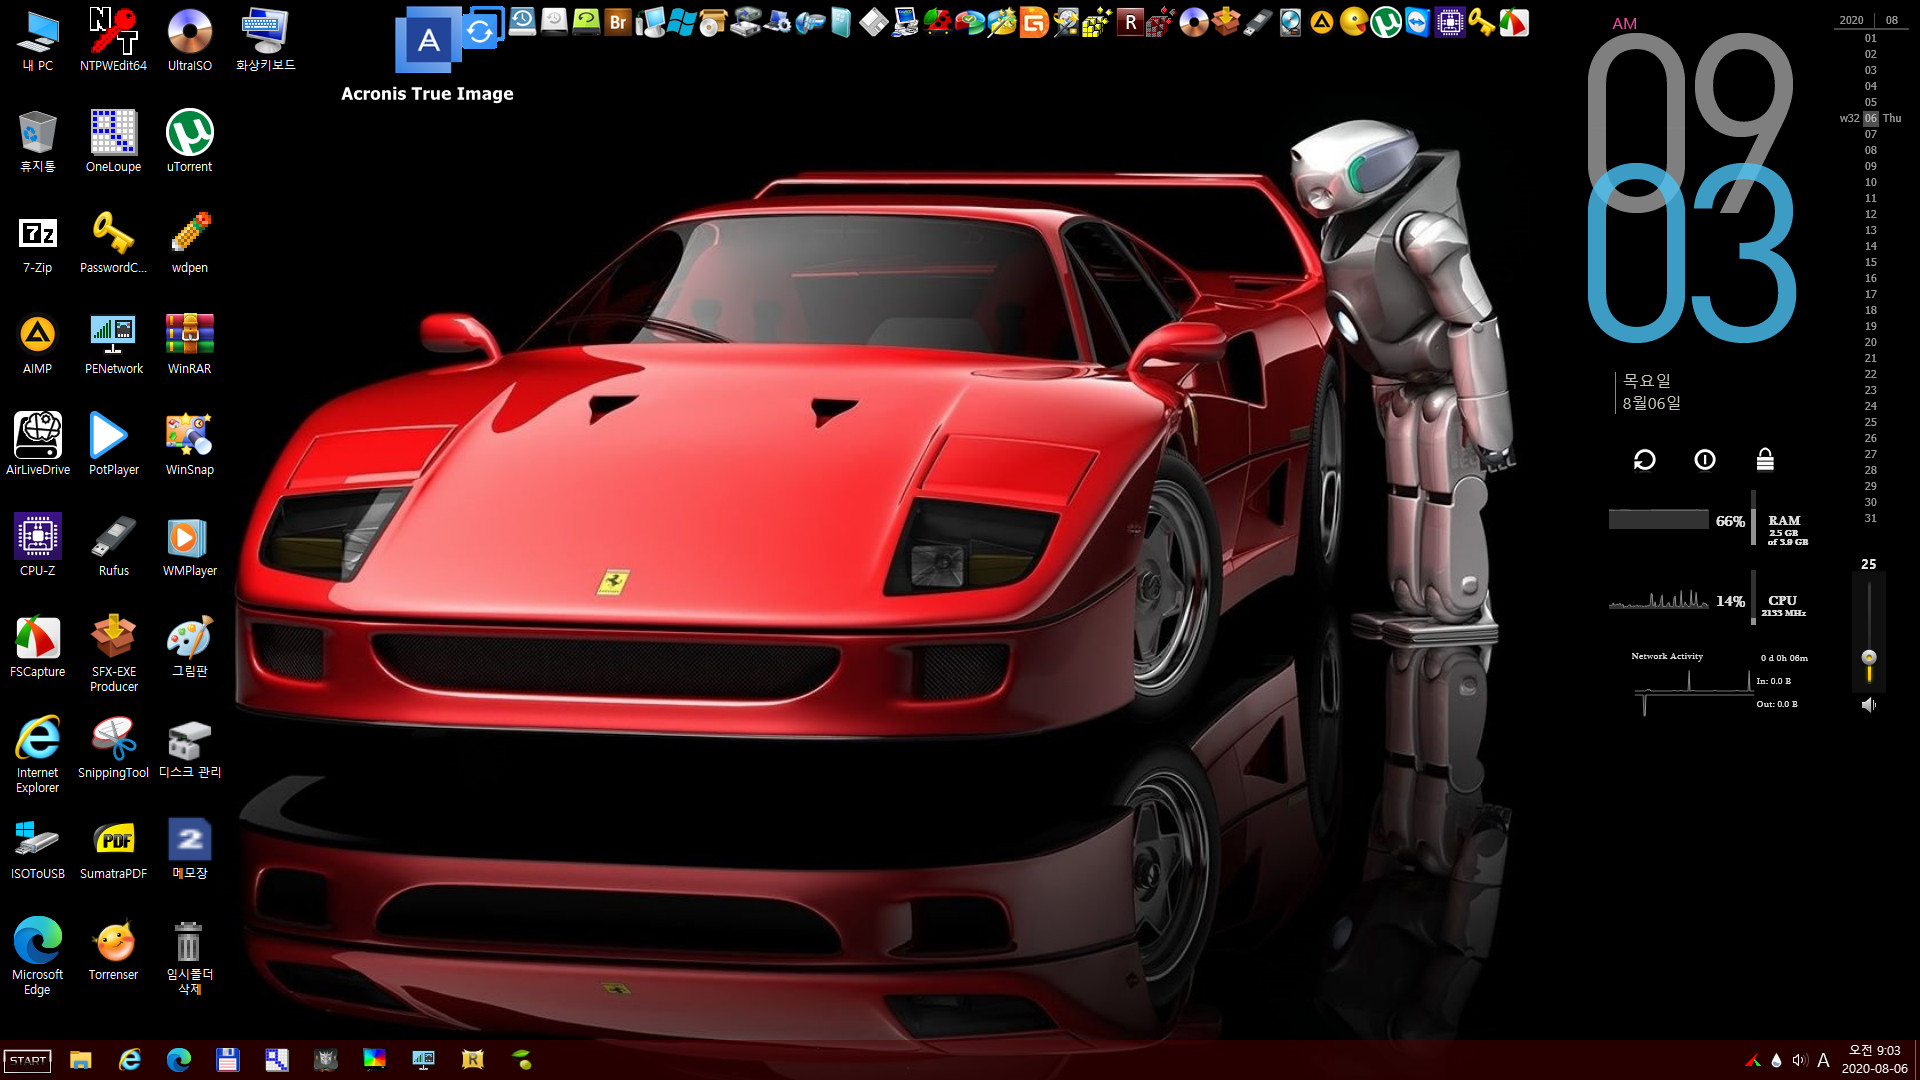Click the blue floppy save icon on taskbar
Viewport: 1920px width, 1080px height.
(x=228, y=1060)
